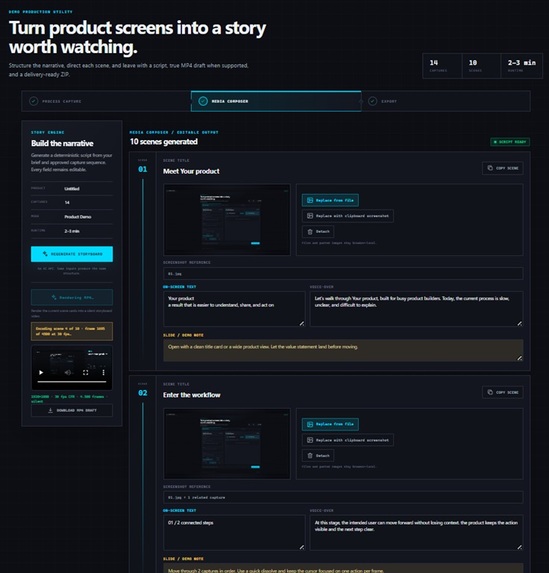Image resolution: width=549 pixels, height=573 pixels.
Task: Open the Process Capture step tab
Action: (x=106, y=101)
